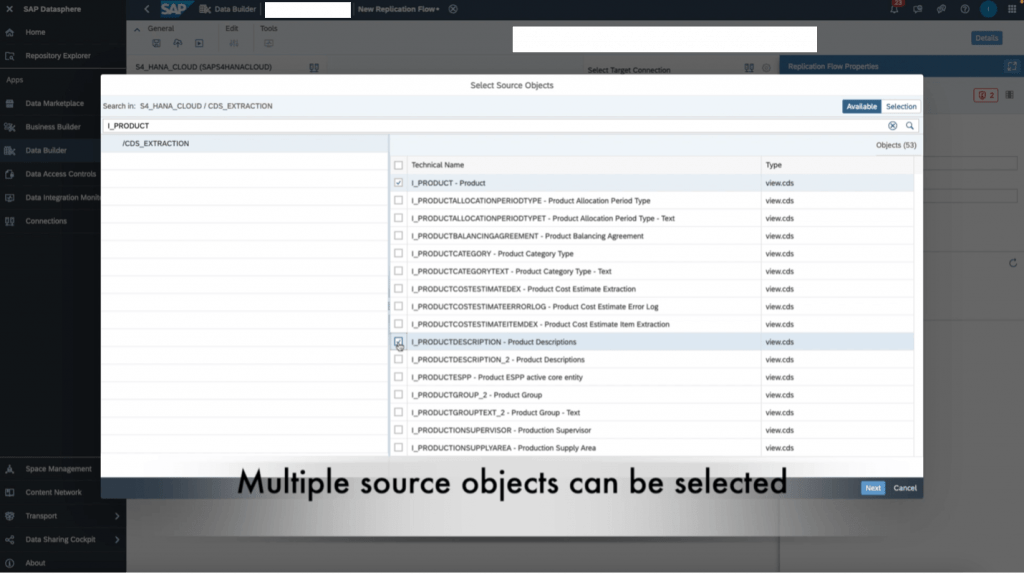The image size is (1024, 575).
Task: Check I_PRODUCTBALANCINGAGREEMENT checkbox
Action: coord(398,236)
